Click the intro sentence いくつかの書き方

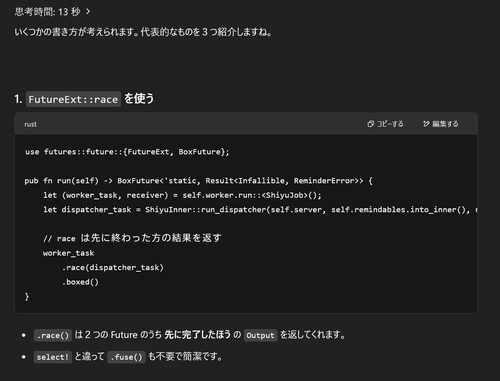pyautogui.click(x=143, y=32)
